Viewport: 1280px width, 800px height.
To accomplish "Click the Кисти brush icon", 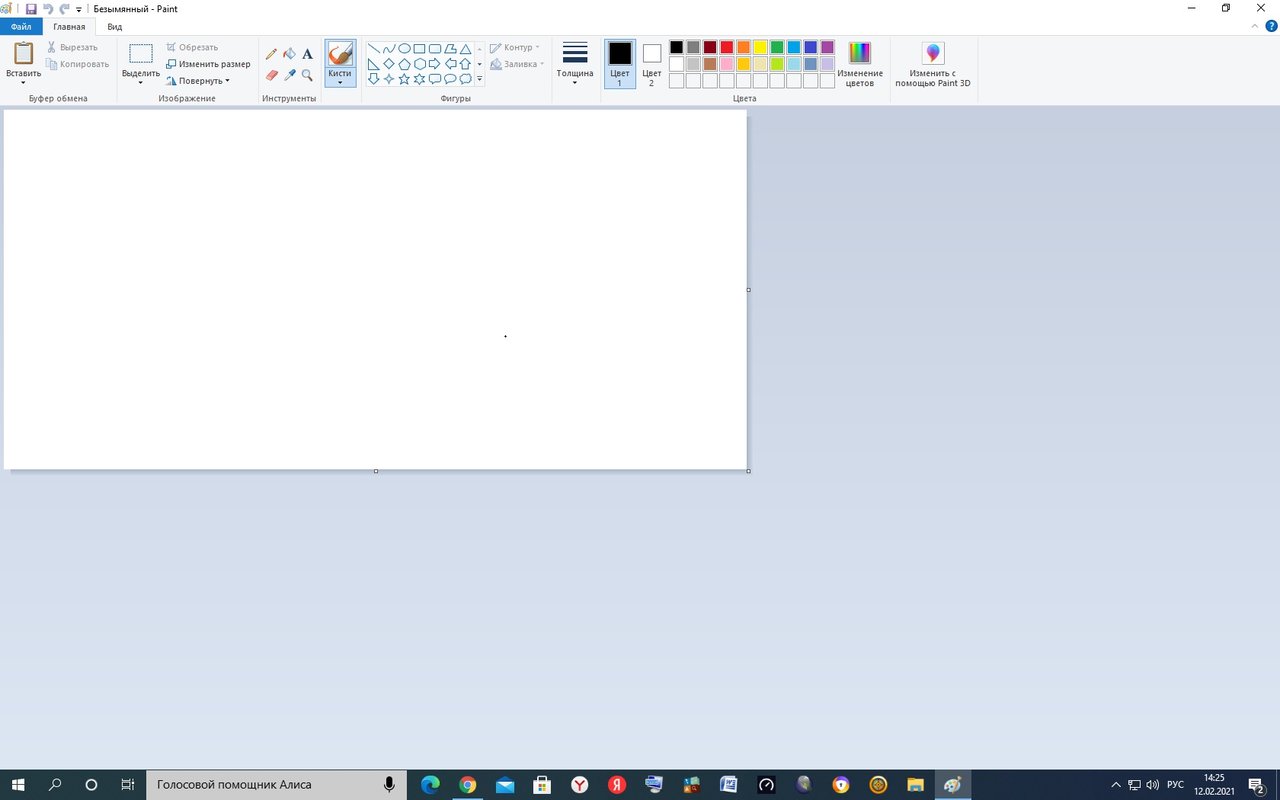I will (x=340, y=53).
